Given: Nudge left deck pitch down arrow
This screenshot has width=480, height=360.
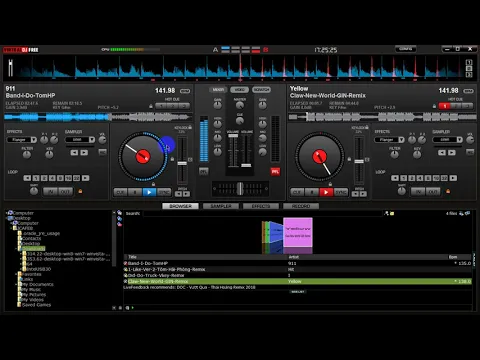Looking at the screenshot, I should pyautogui.click(x=179, y=194).
